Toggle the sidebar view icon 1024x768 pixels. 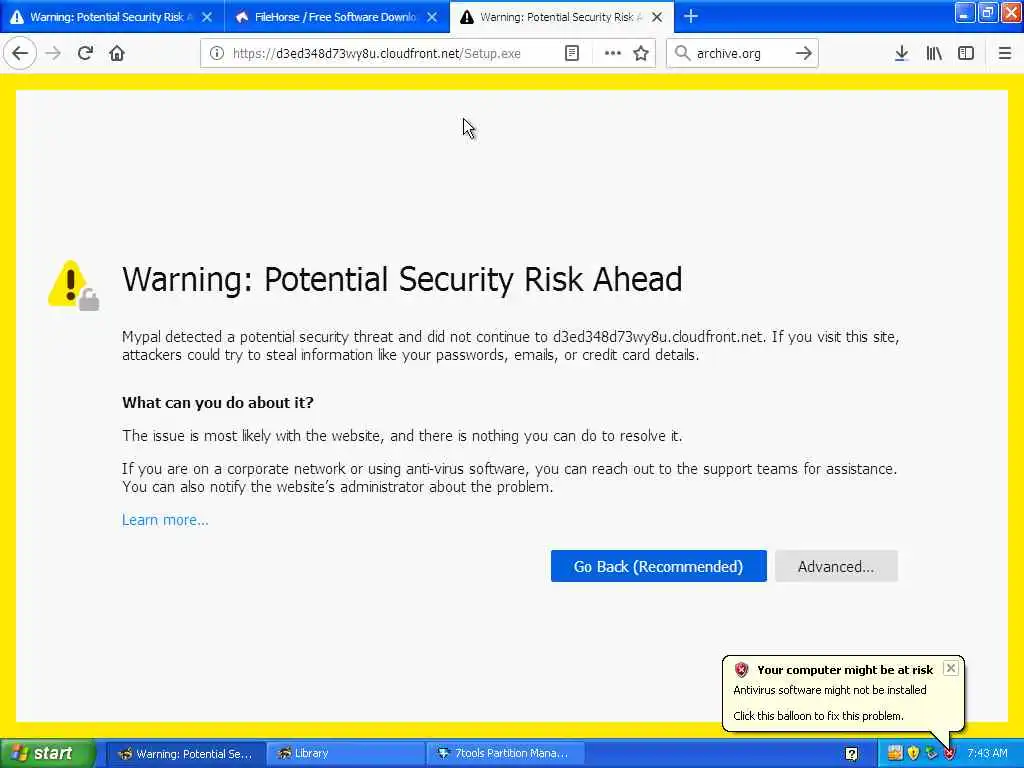pos(966,53)
